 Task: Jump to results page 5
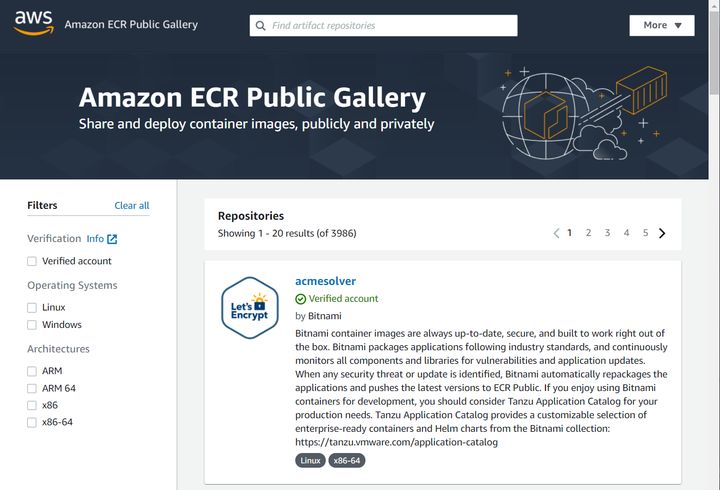tap(645, 233)
